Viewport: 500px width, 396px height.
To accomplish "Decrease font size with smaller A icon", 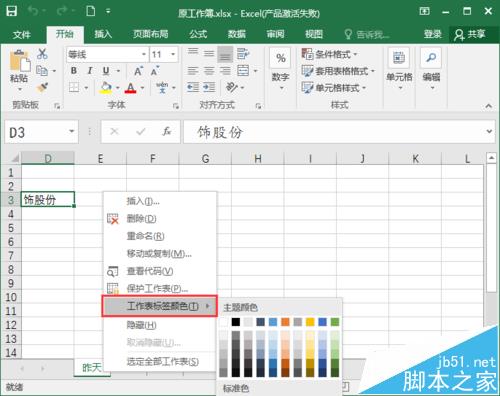I will [x=155, y=71].
